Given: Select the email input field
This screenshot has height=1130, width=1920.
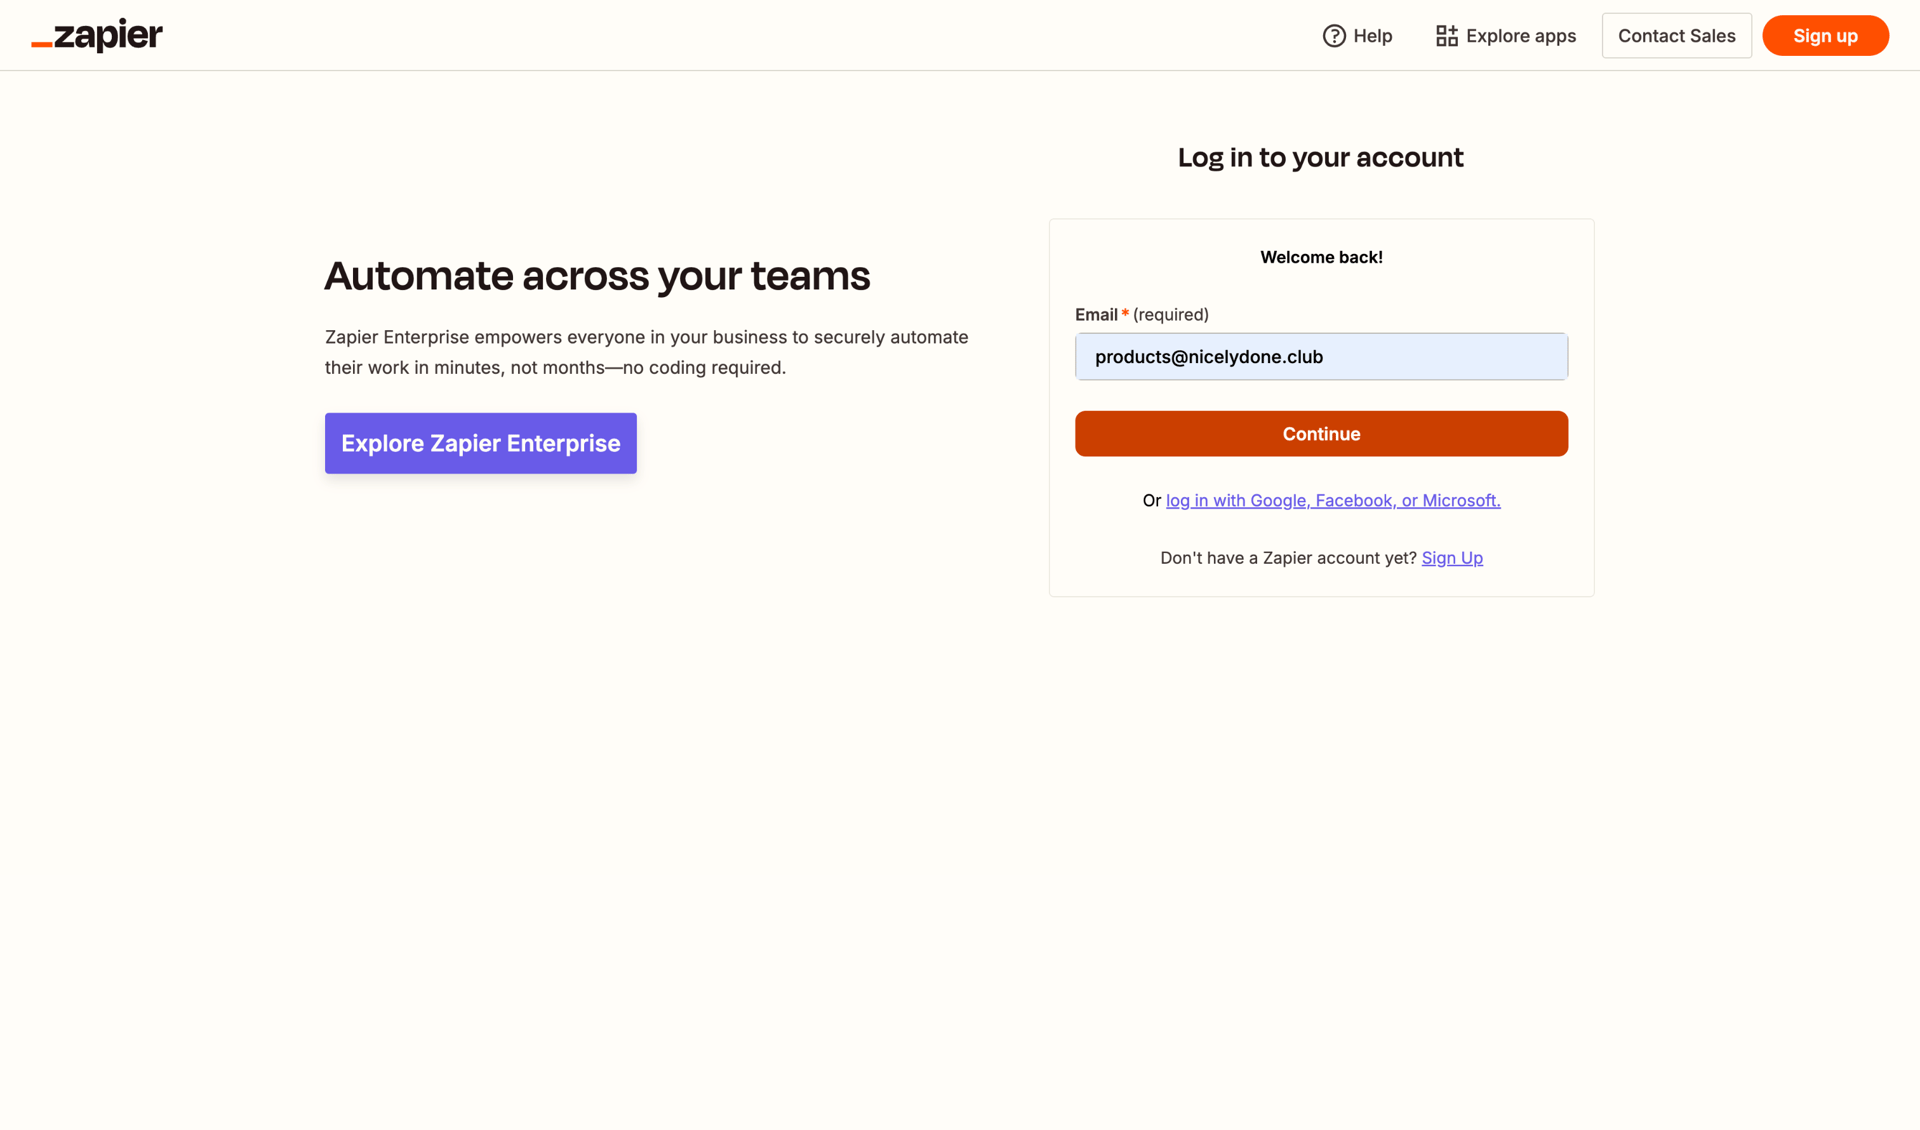Looking at the screenshot, I should [1321, 356].
